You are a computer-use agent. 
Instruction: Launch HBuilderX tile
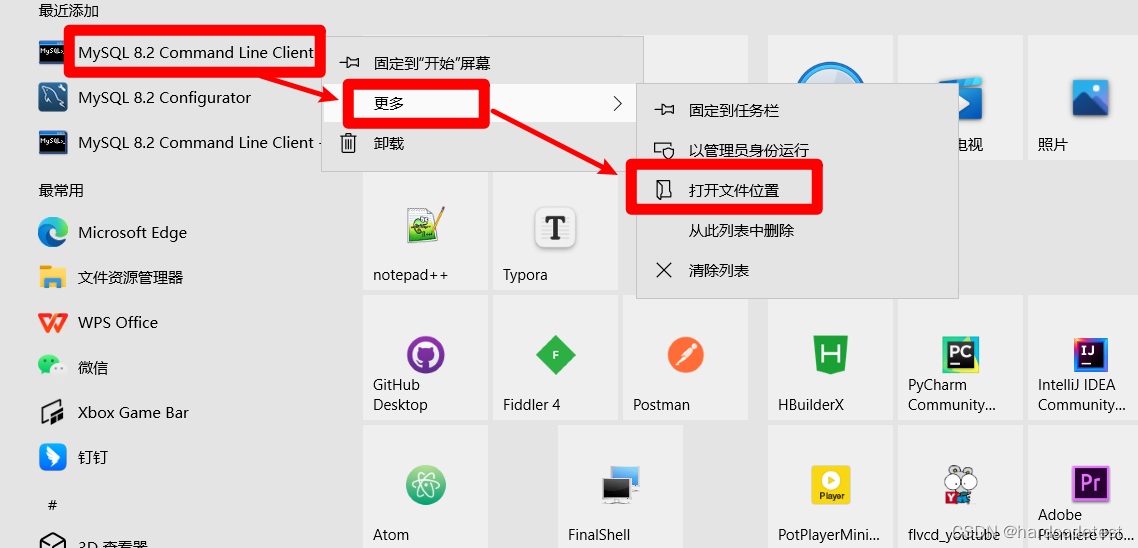pyautogui.click(x=830, y=357)
